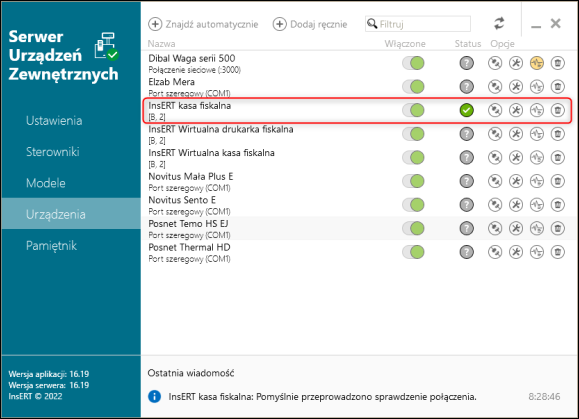
Task: Test connection for InsERT kasa fiskalna
Action: click(x=495, y=110)
